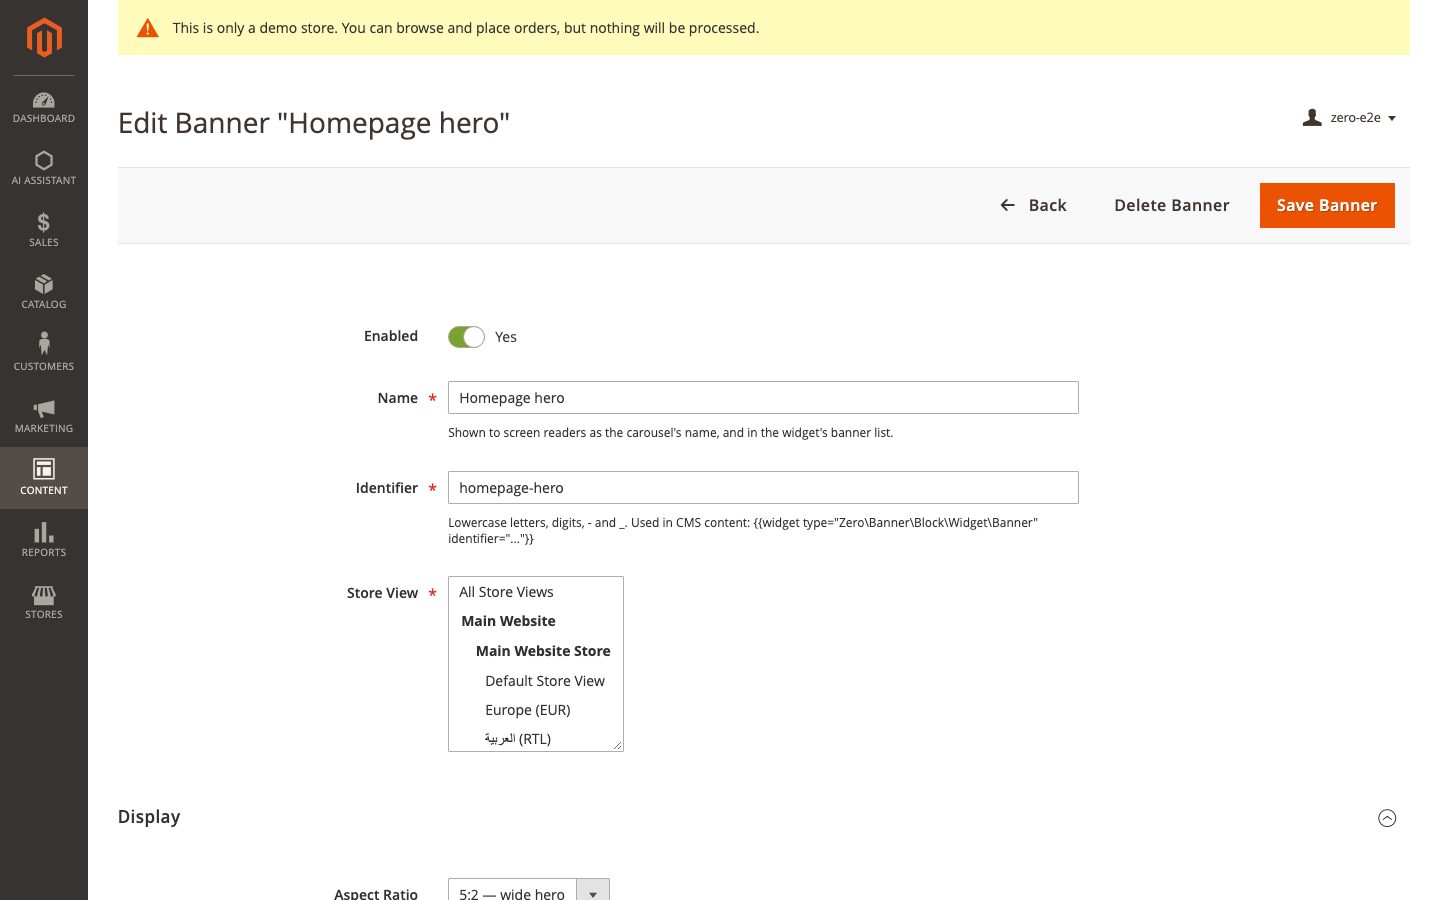
Task: Open the zero-e2e account dropdown arrow
Action: coord(1392,118)
